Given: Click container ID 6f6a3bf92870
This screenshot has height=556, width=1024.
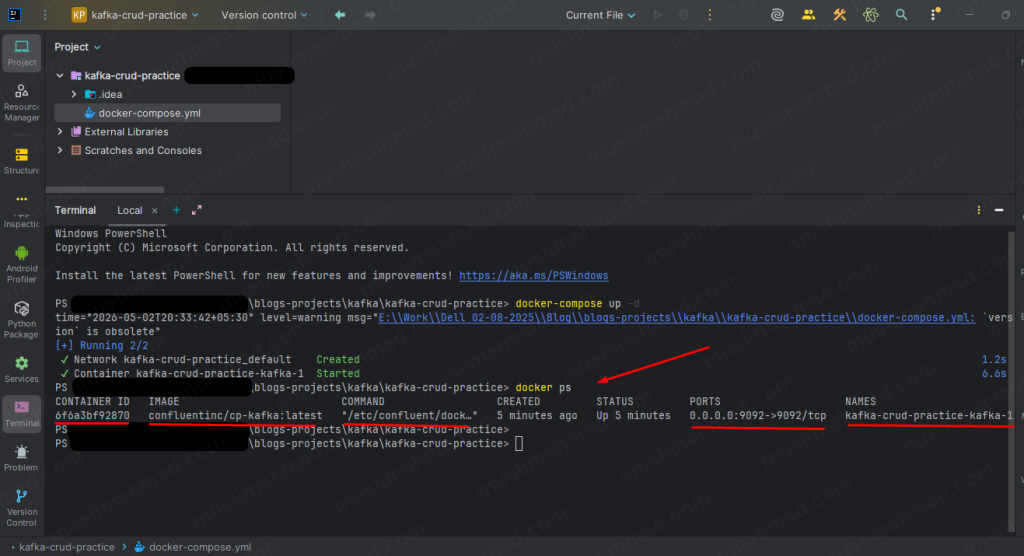Looking at the screenshot, I should point(92,416).
